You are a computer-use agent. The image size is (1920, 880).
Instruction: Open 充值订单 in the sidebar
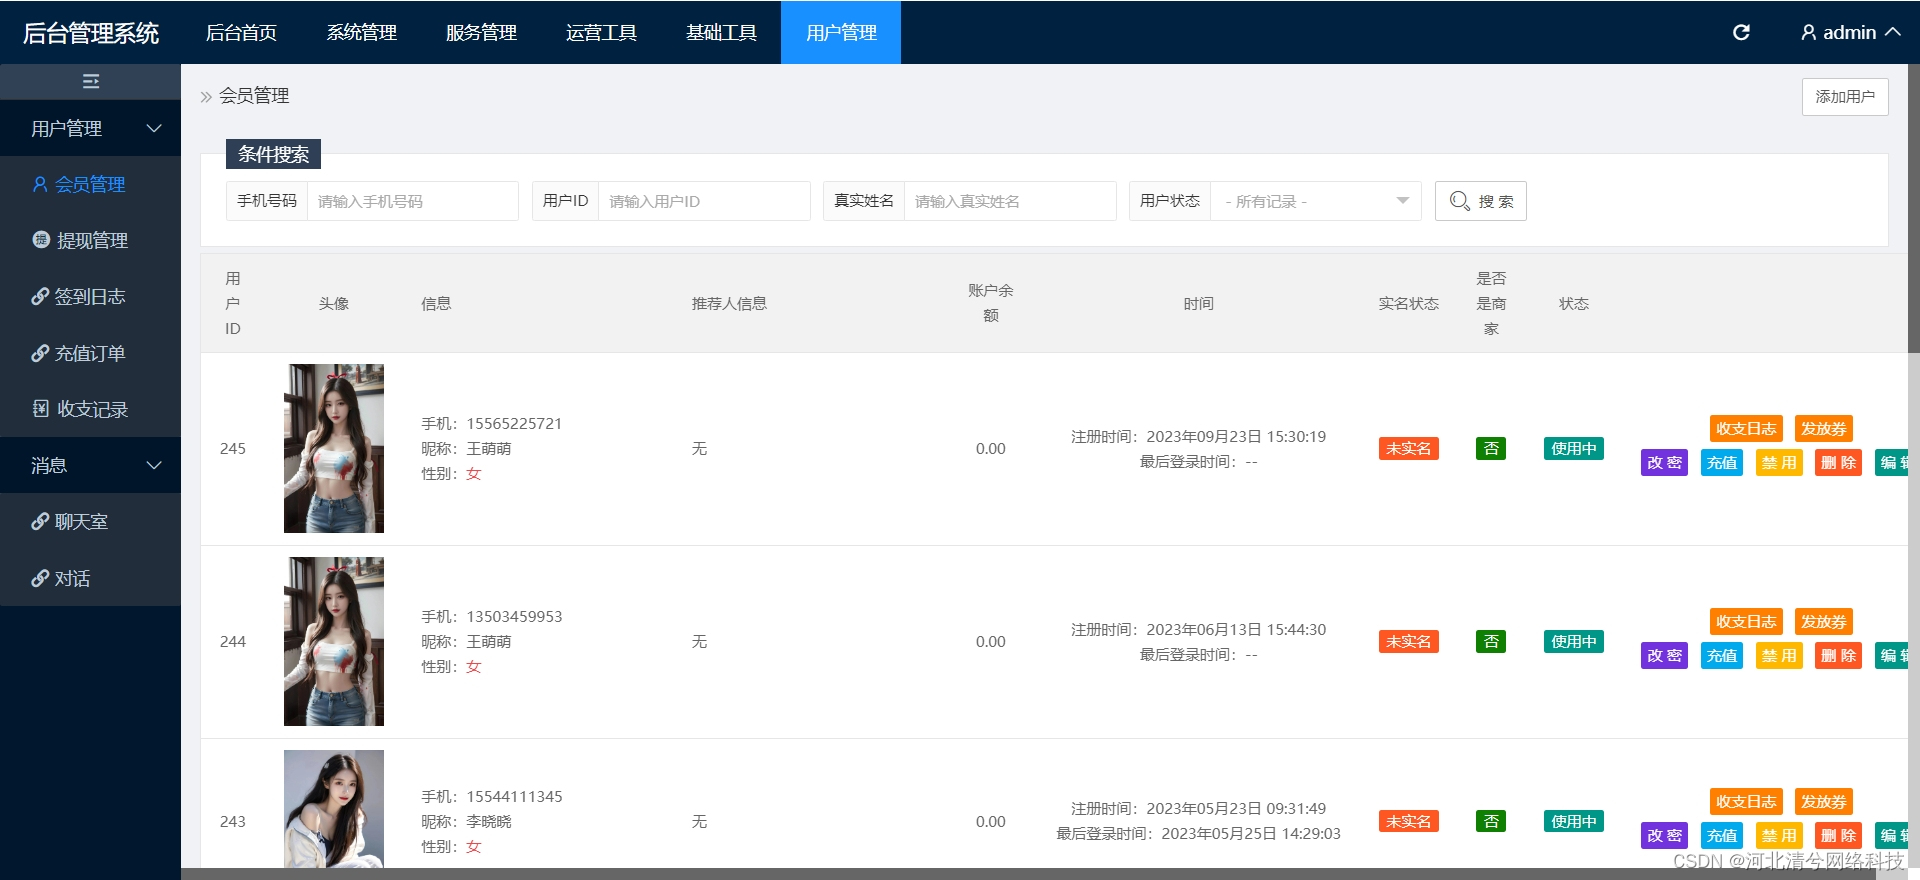[x=91, y=353]
